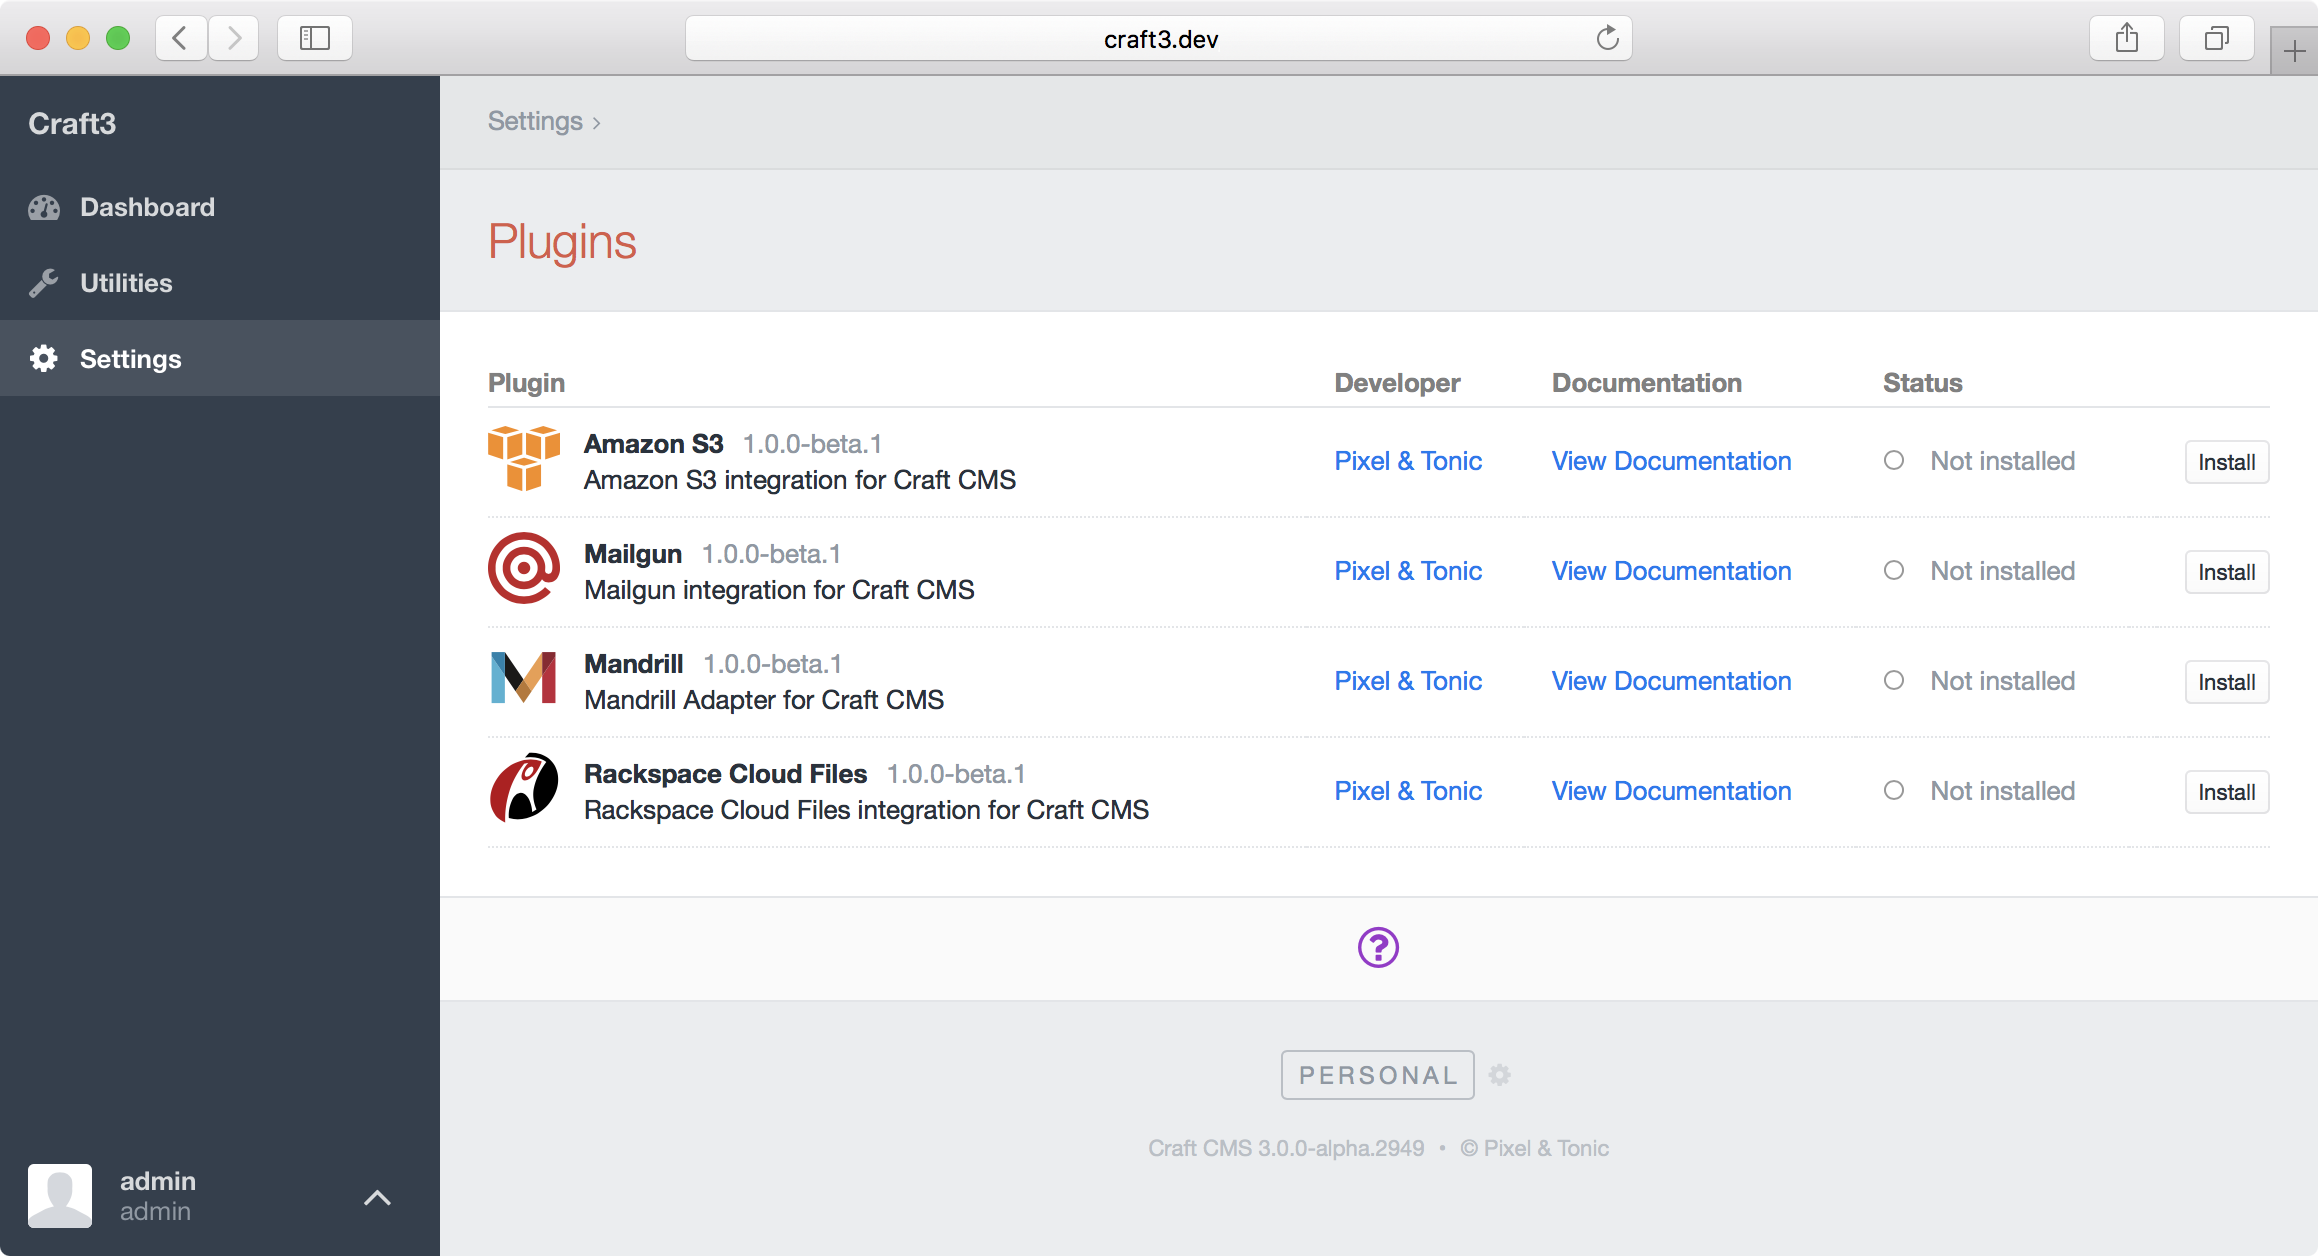The width and height of the screenshot is (2318, 1256).
Task: View Documentation for Mandrill
Action: [x=1671, y=681]
